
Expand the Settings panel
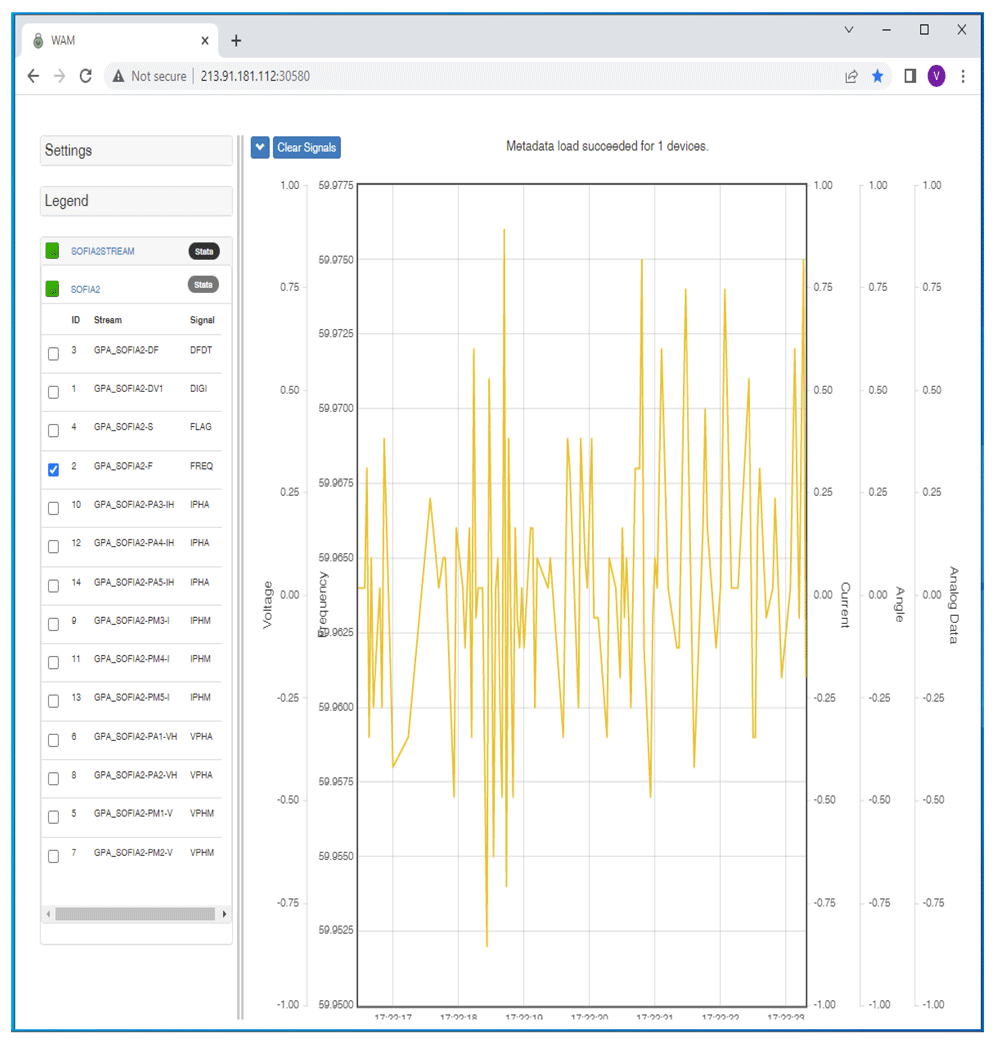[136, 151]
